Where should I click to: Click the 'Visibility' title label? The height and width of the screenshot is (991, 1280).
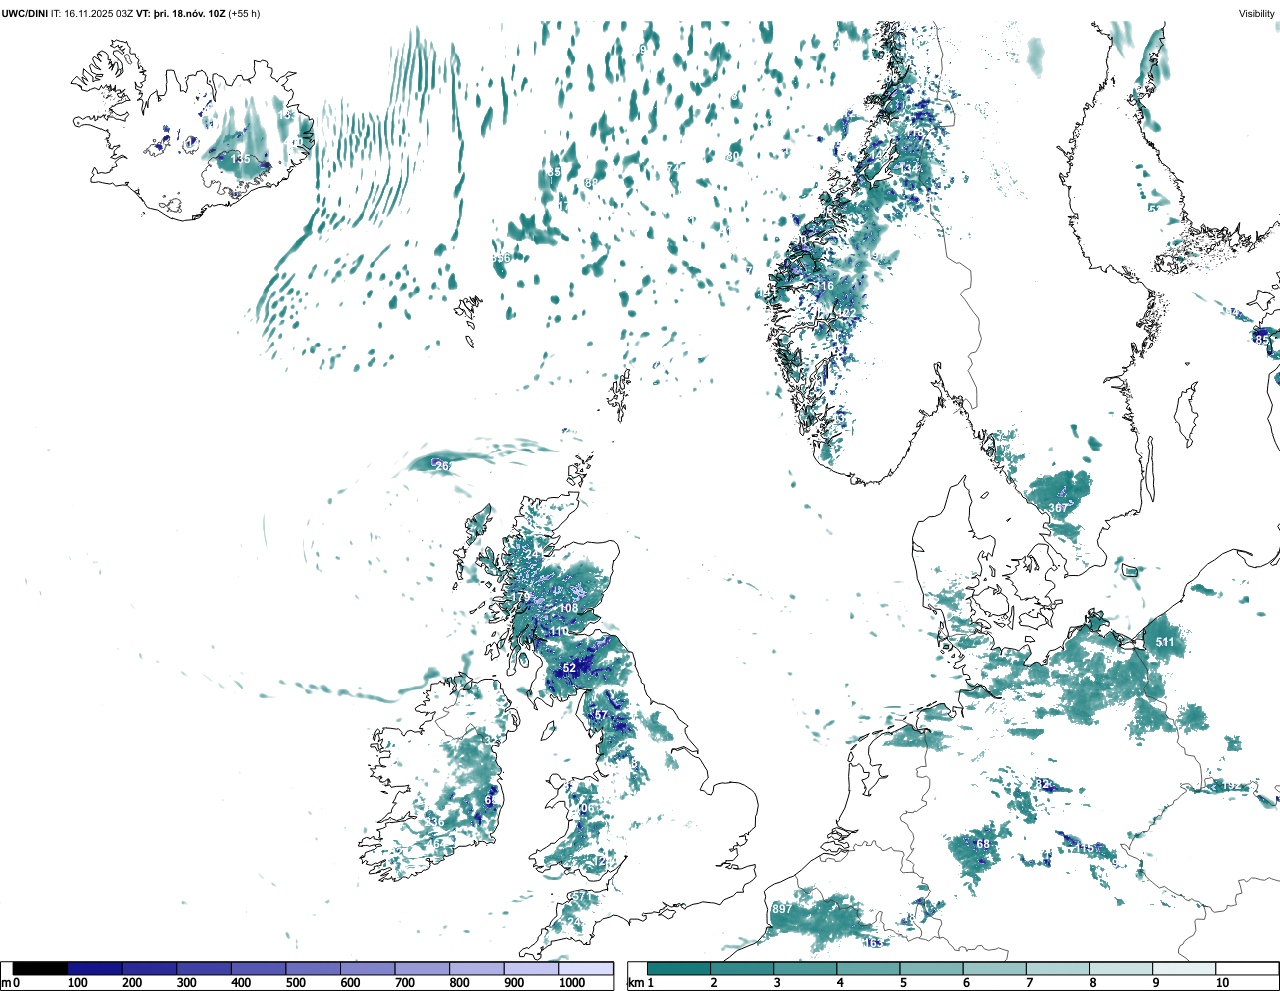click(1257, 14)
